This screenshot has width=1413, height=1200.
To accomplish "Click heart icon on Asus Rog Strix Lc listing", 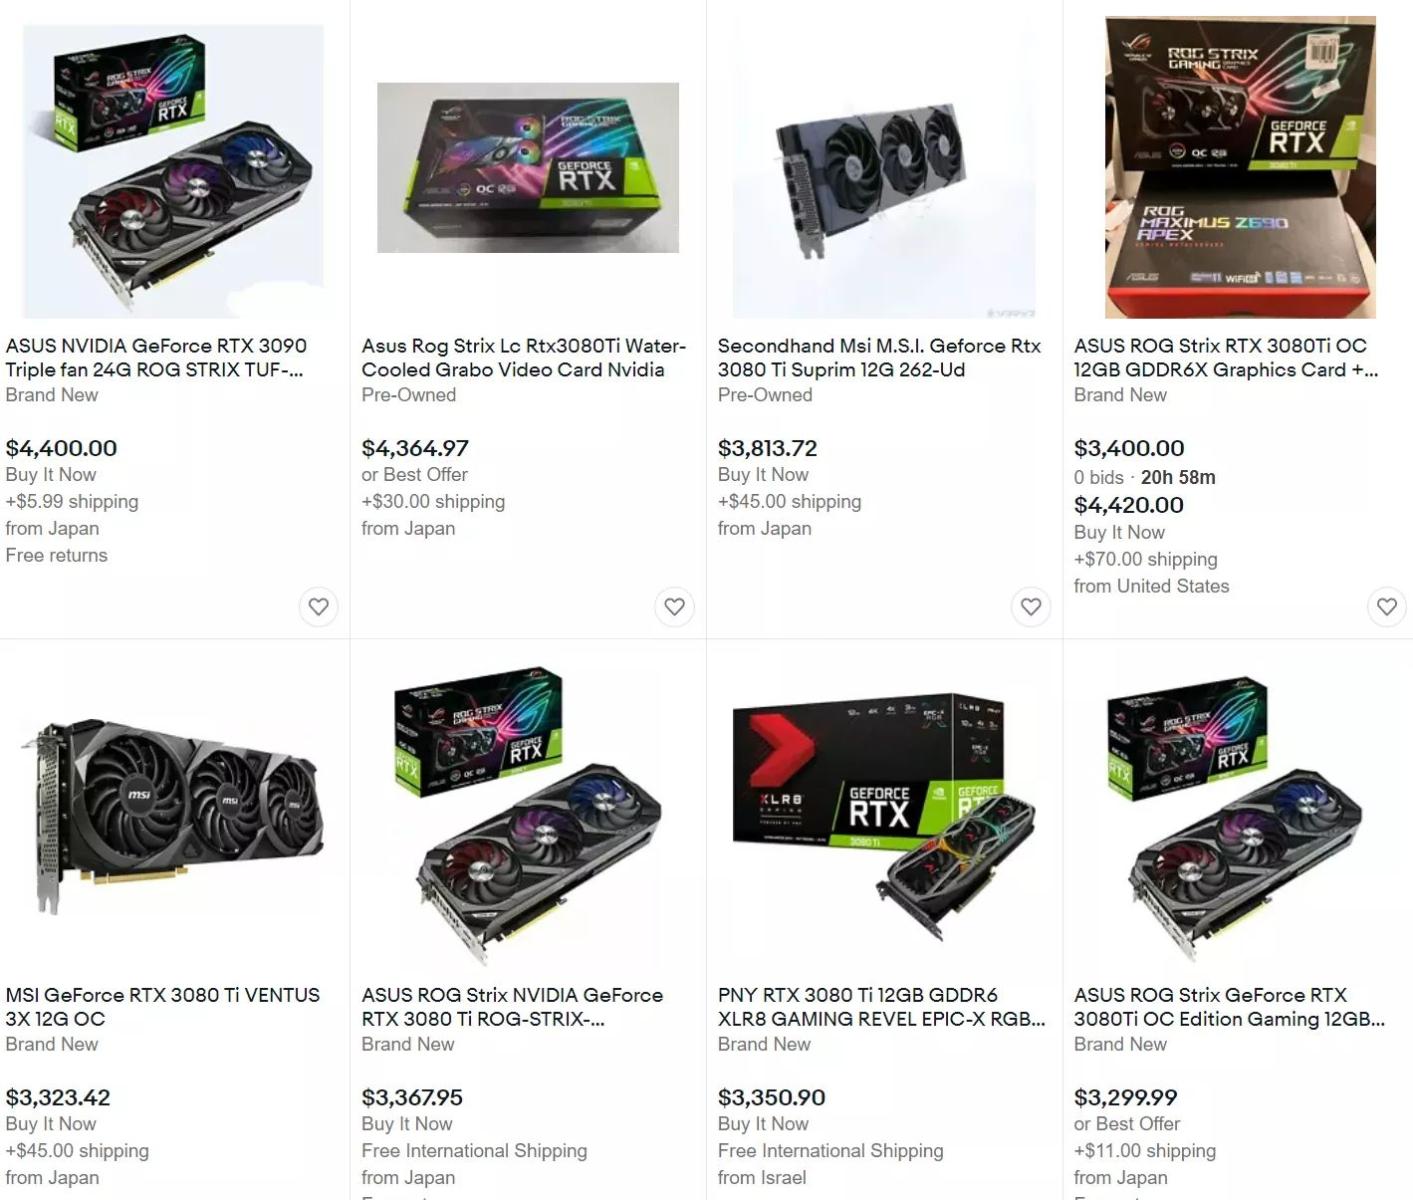I will coord(674,606).
